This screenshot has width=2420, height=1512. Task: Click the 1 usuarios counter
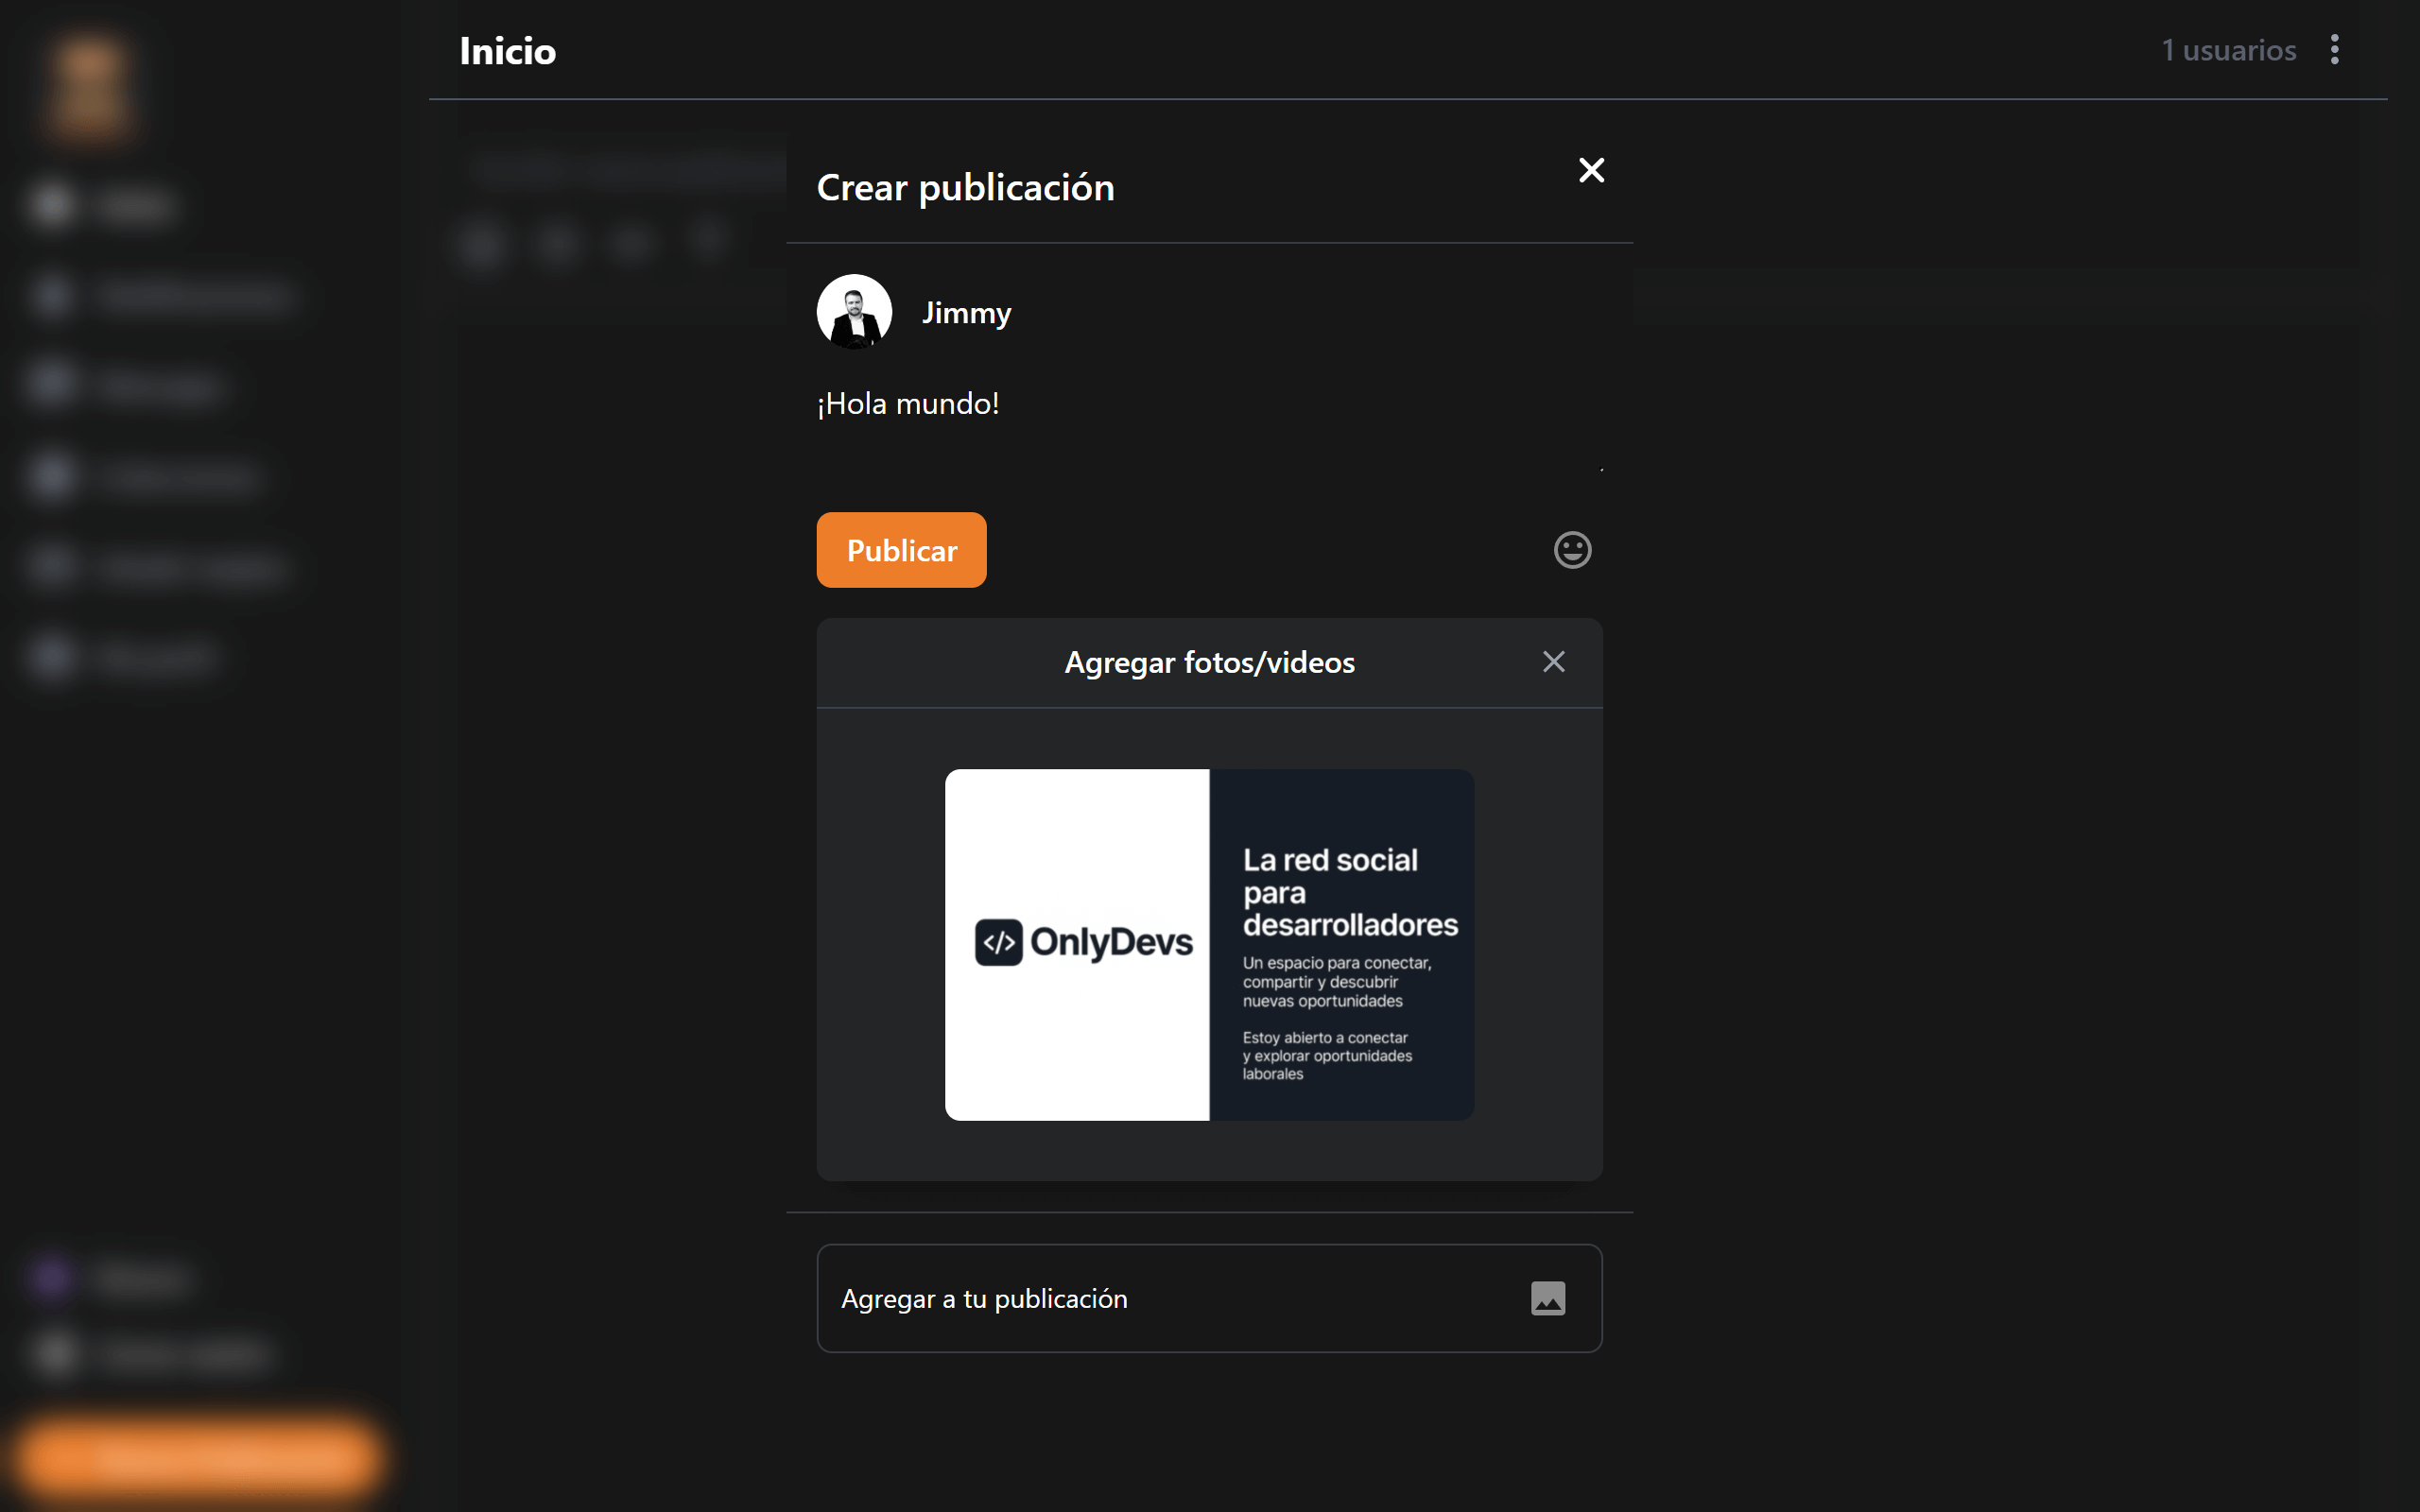pos(2228,50)
